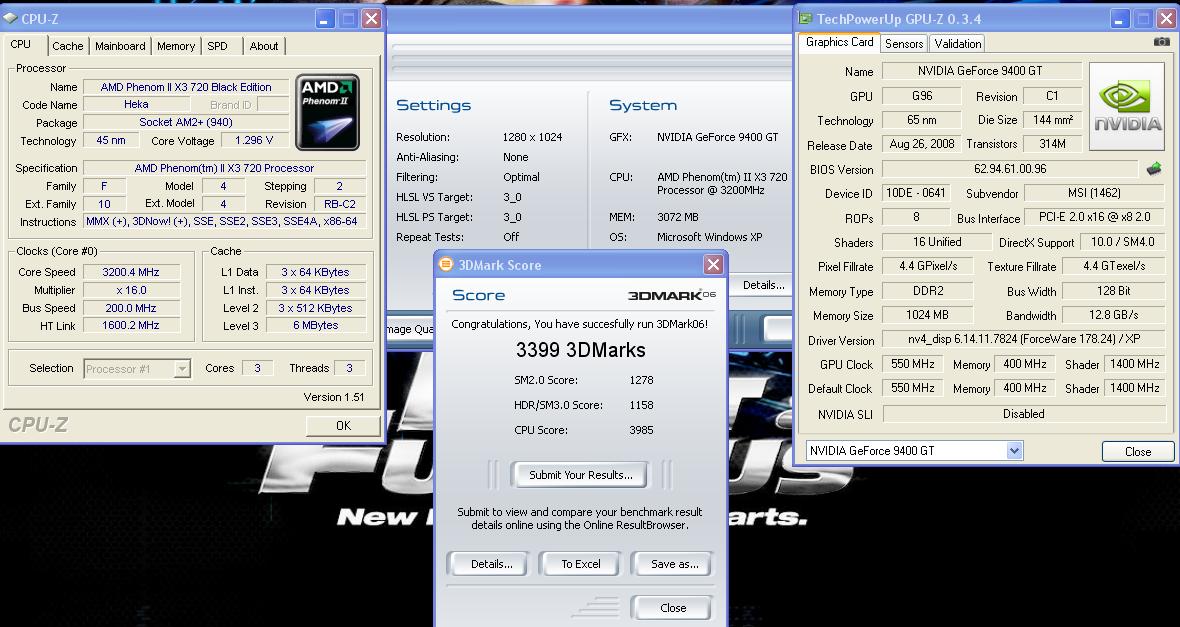1180x627 pixels.
Task: Click the Driver Version field in GPU-Z
Action: pos(1023,339)
